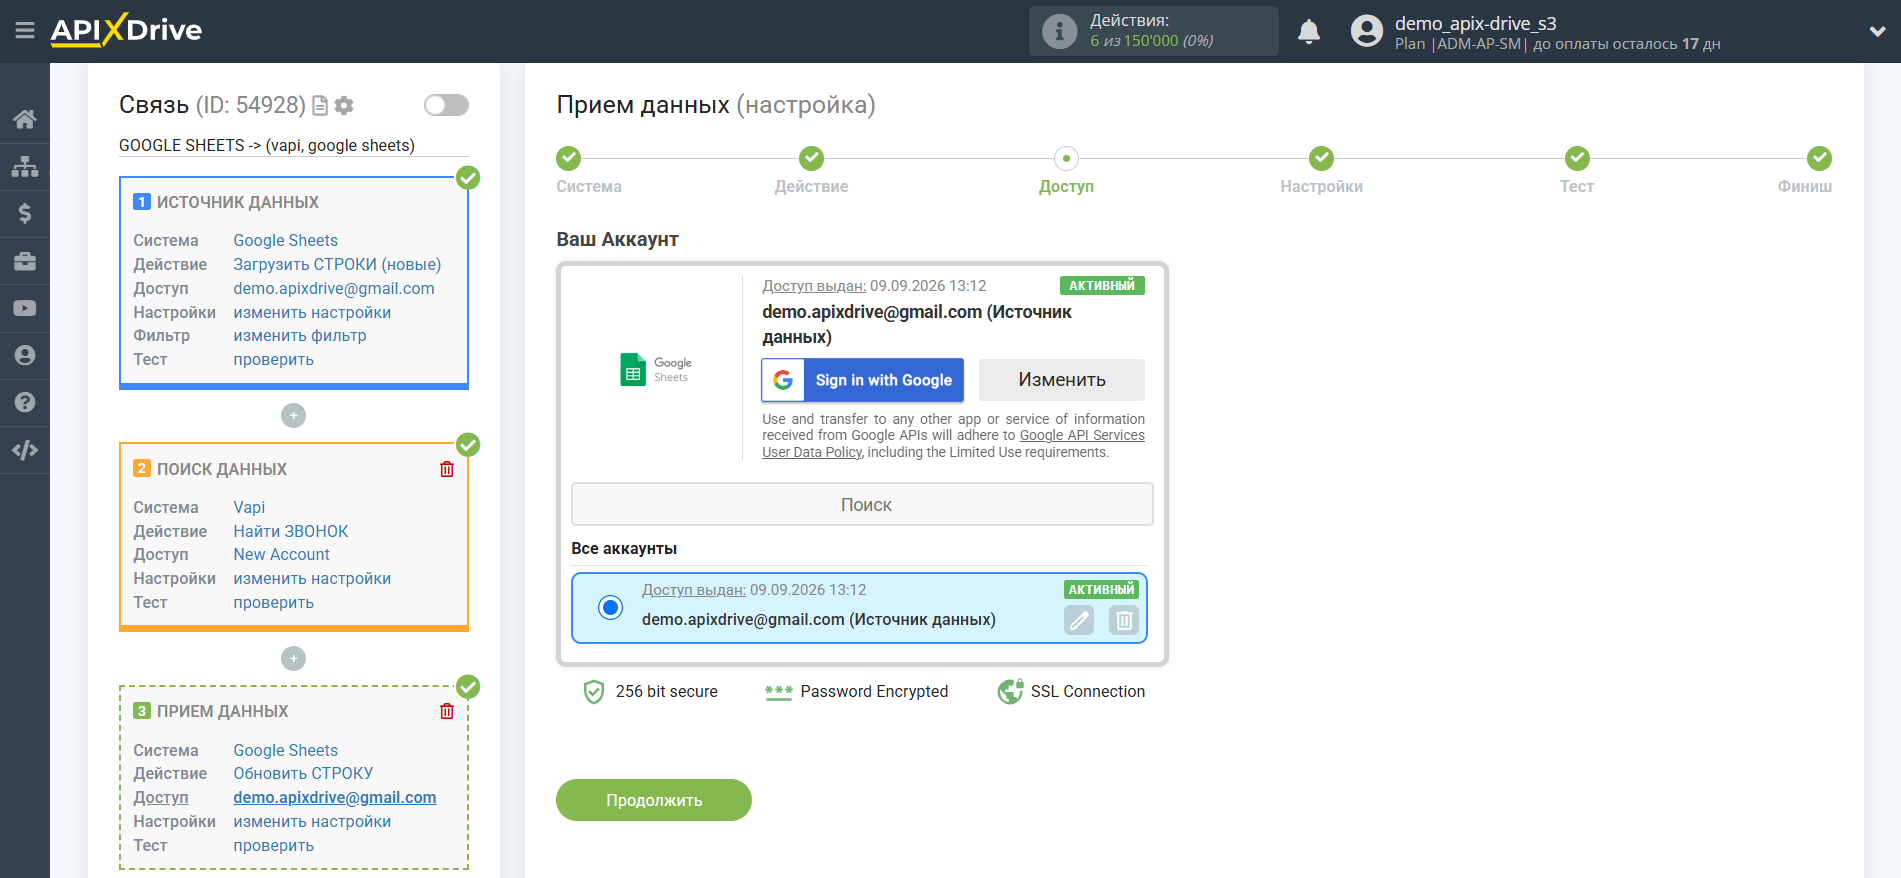
Task: Open connection settings gear icon
Action: click(x=344, y=105)
